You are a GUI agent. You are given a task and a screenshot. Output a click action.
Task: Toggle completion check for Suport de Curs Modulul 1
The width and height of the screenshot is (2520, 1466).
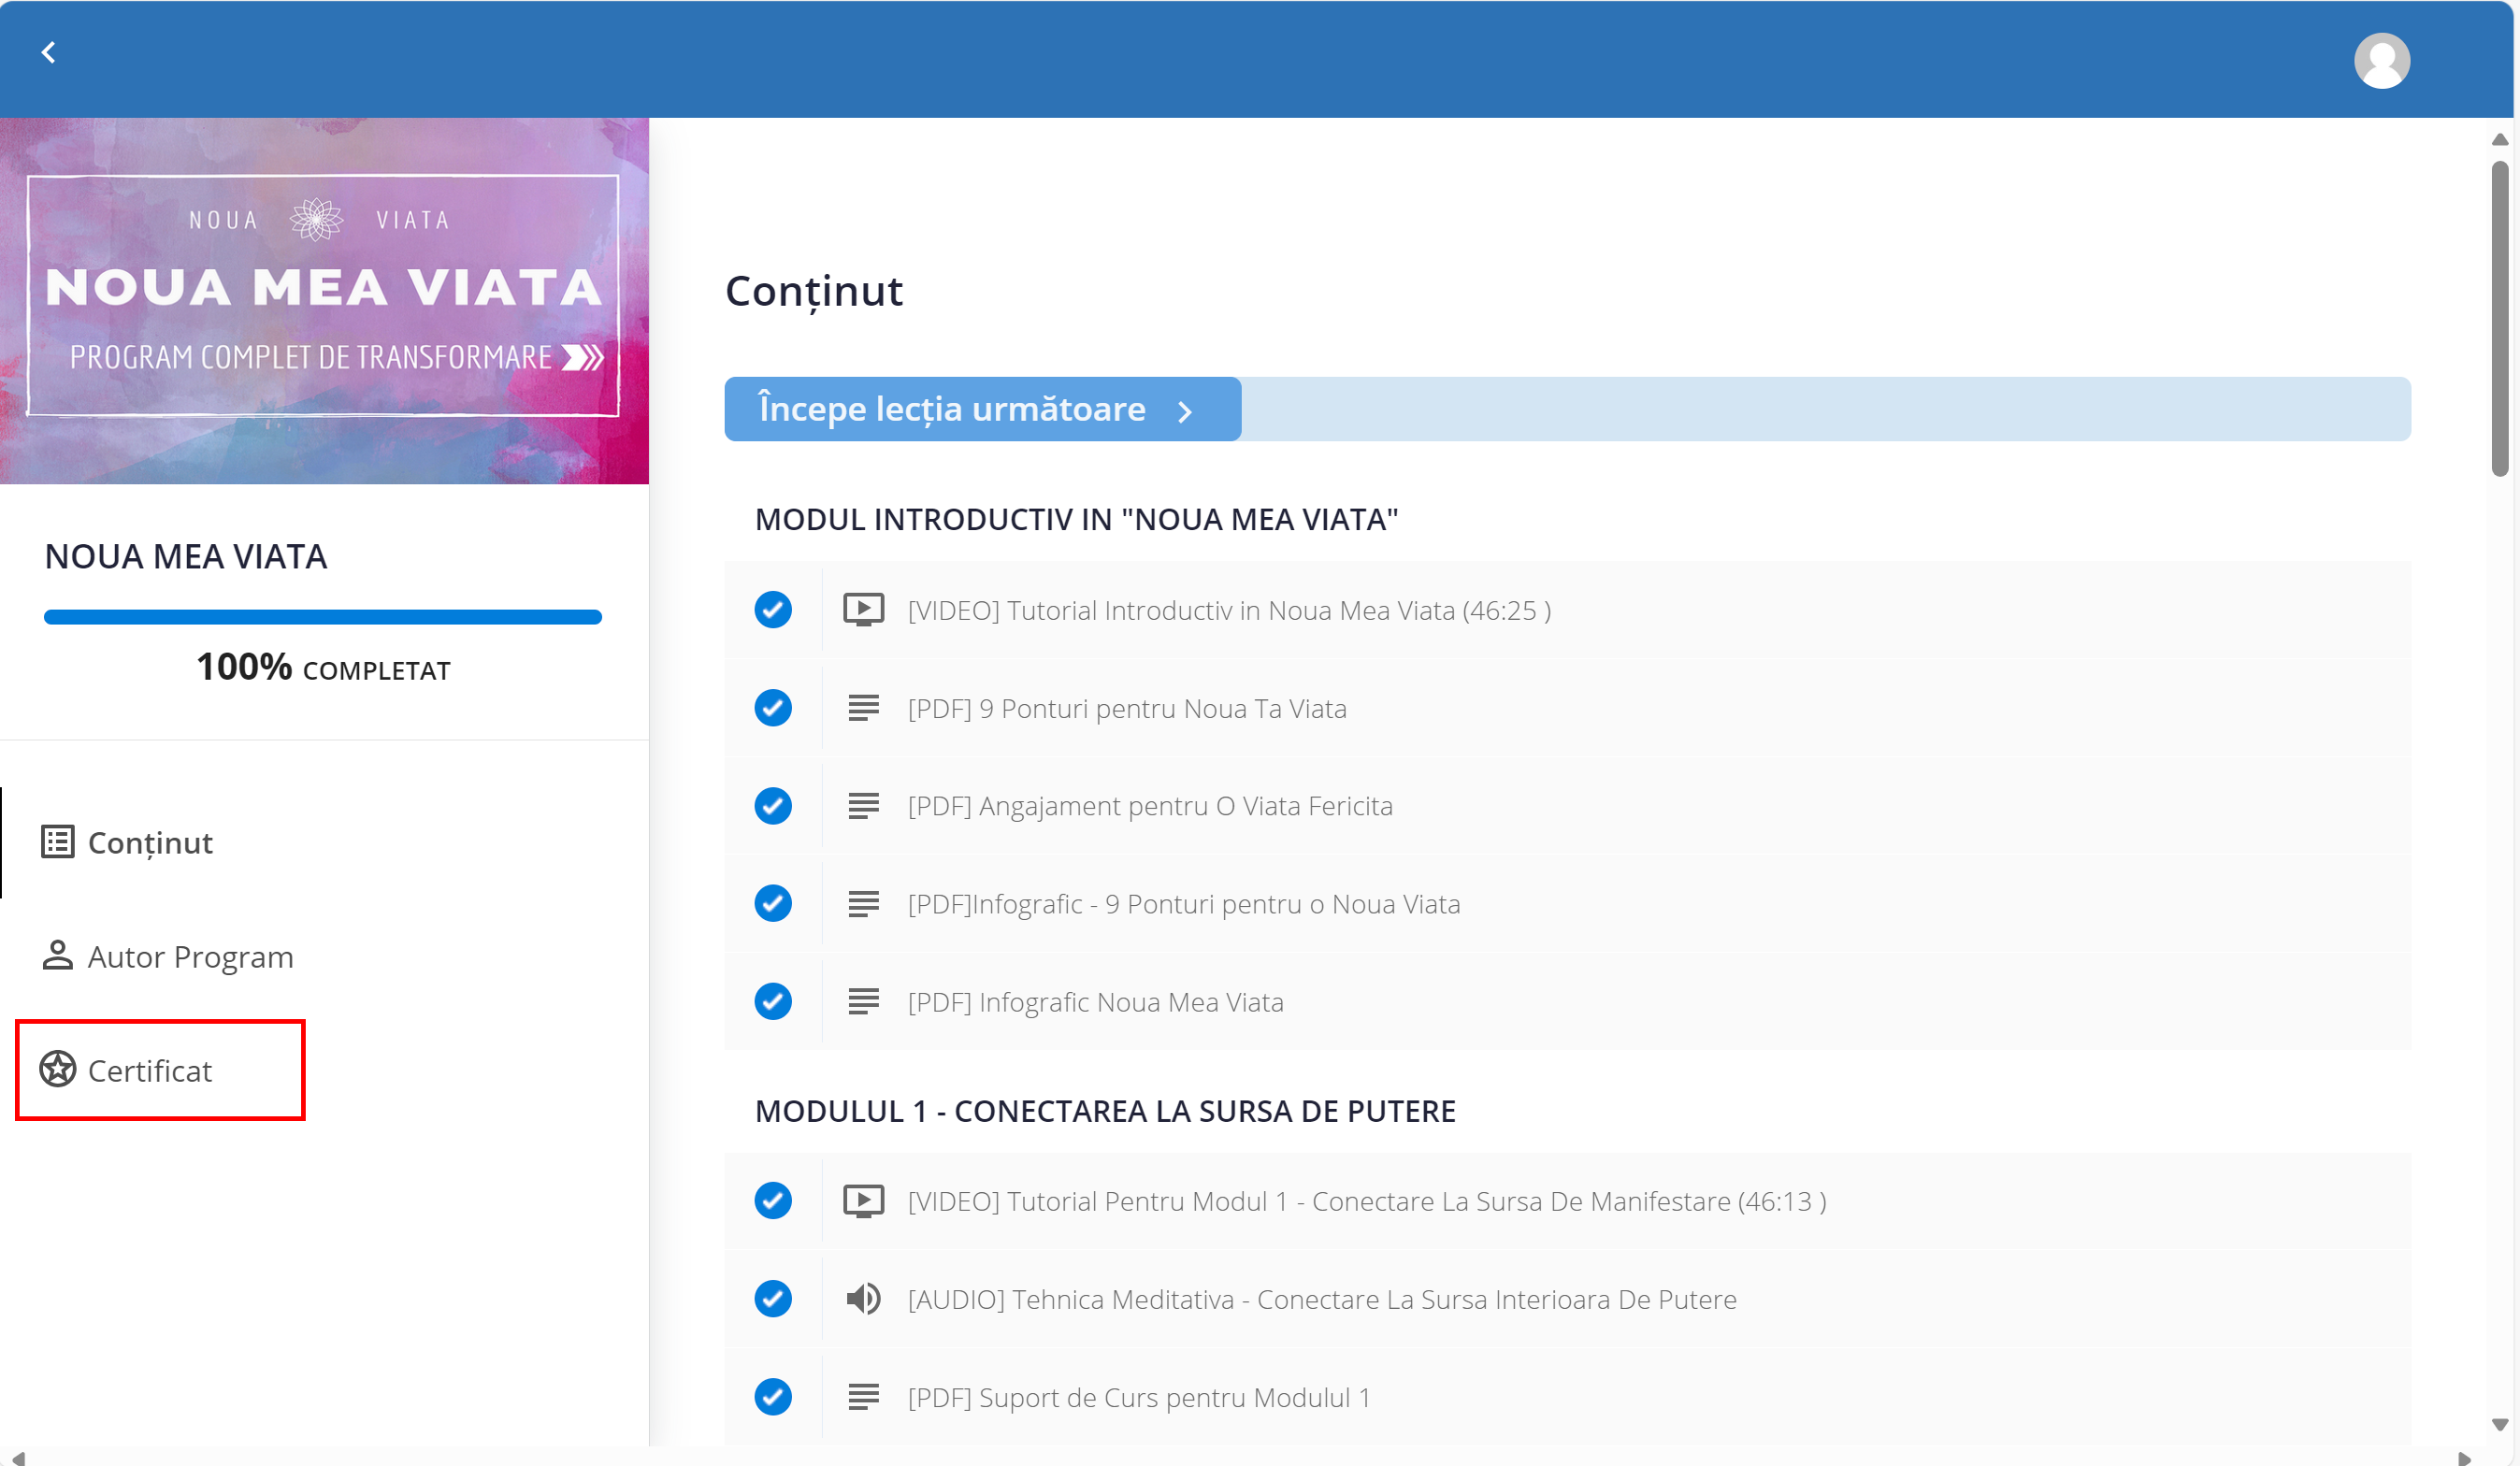(773, 1396)
